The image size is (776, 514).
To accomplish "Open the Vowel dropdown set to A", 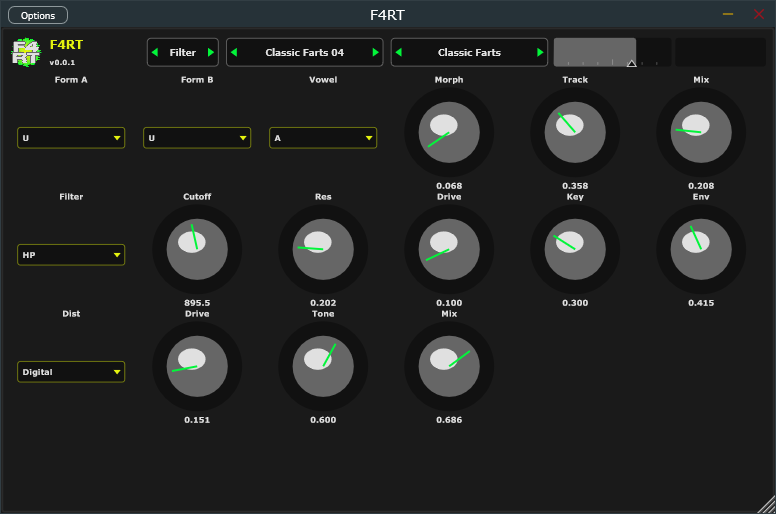I will pyautogui.click(x=323, y=138).
